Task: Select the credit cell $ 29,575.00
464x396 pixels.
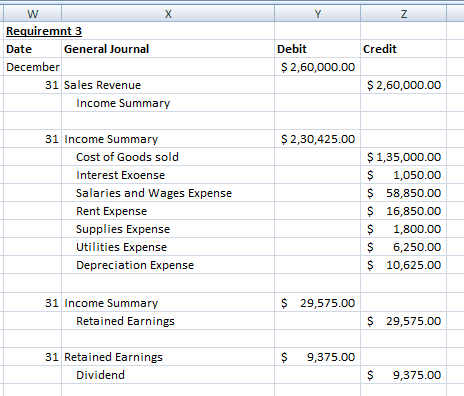Action: 404,321
